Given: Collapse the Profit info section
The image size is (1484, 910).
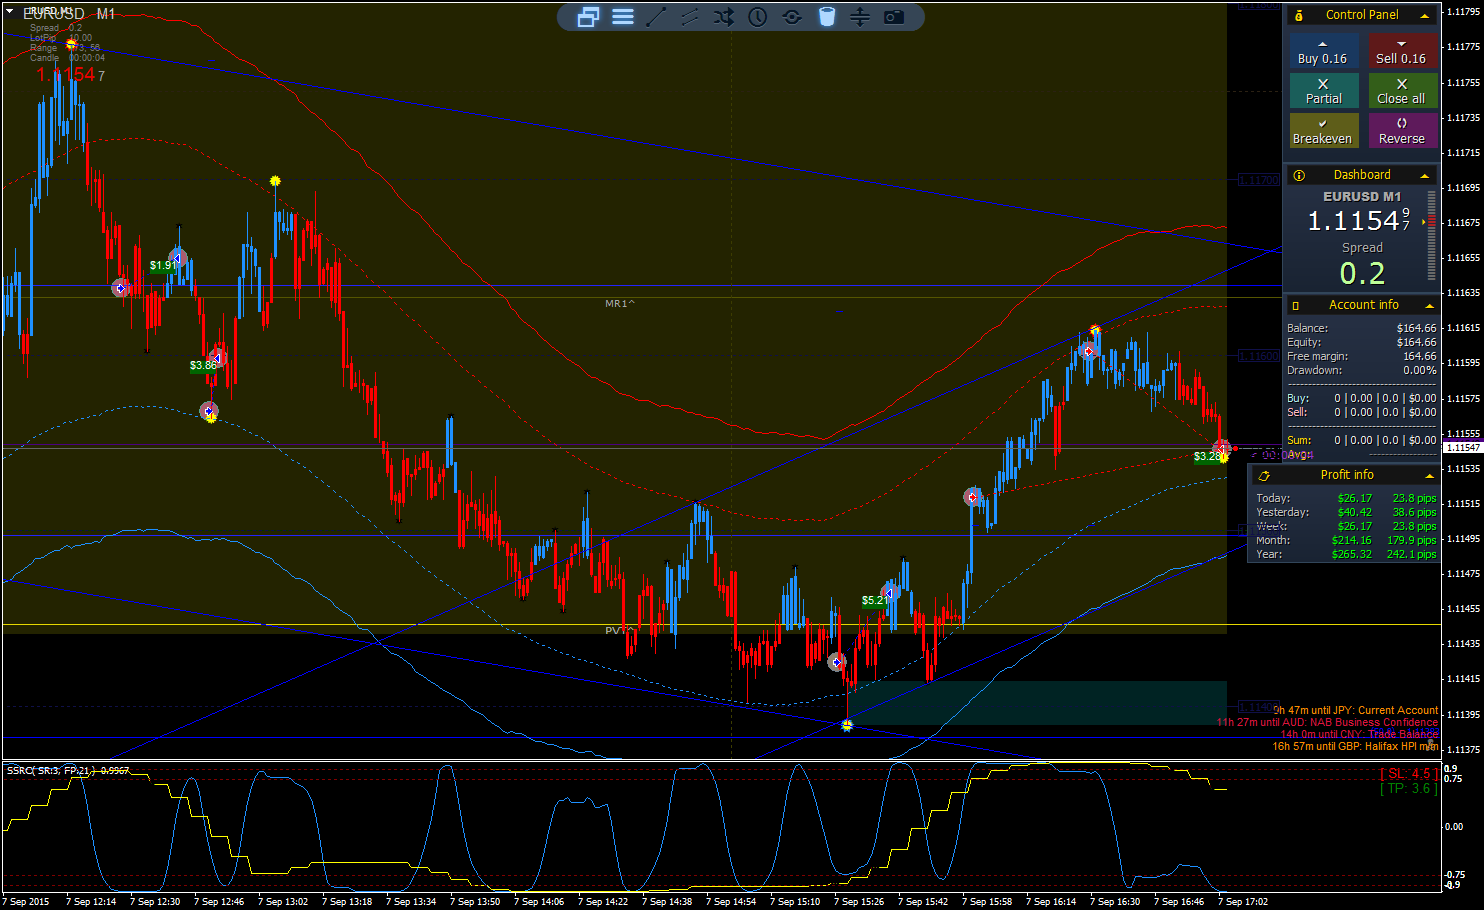Looking at the screenshot, I should click(1429, 476).
